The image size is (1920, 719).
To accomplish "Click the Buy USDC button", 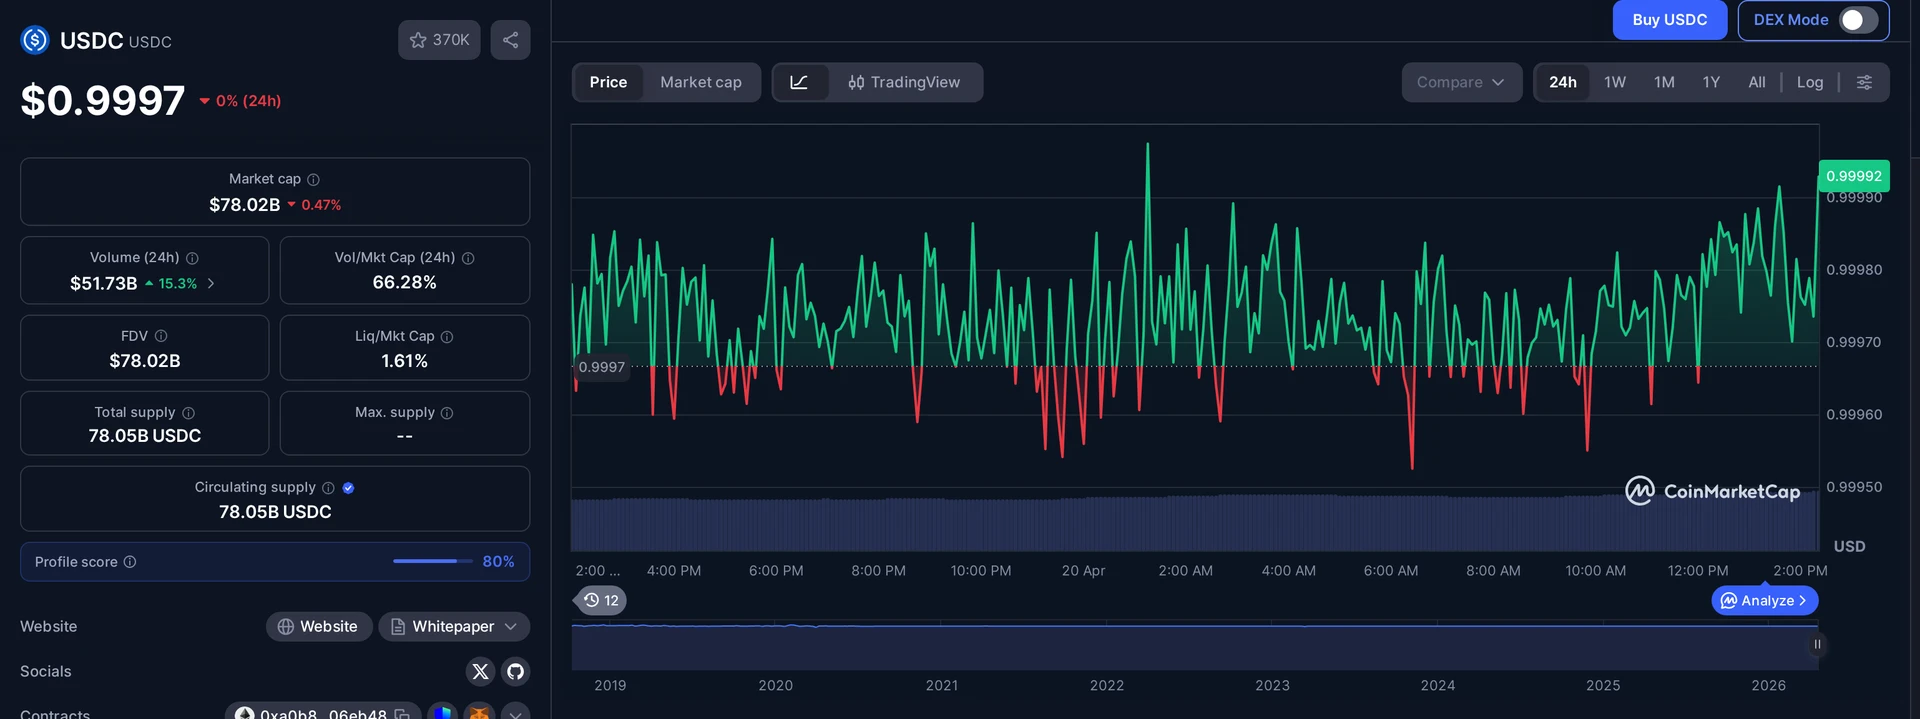I will tap(1670, 20).
